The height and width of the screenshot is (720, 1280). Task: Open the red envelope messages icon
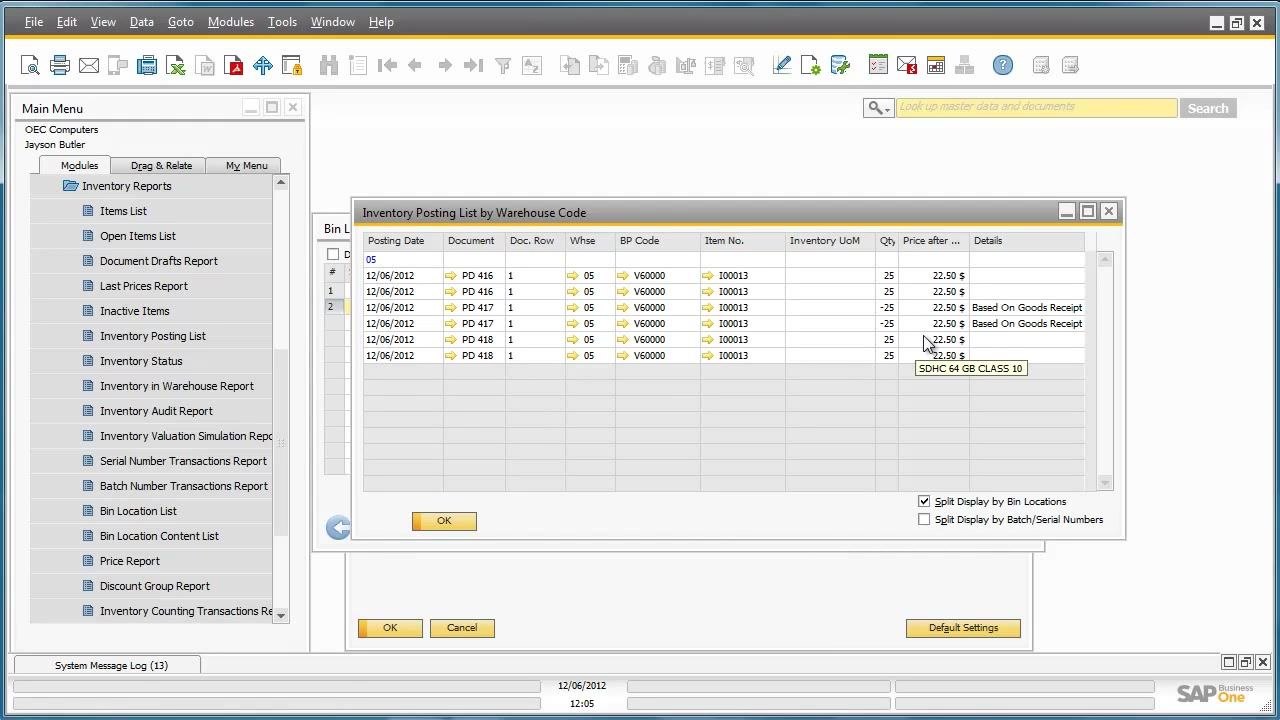click(907, 66)
